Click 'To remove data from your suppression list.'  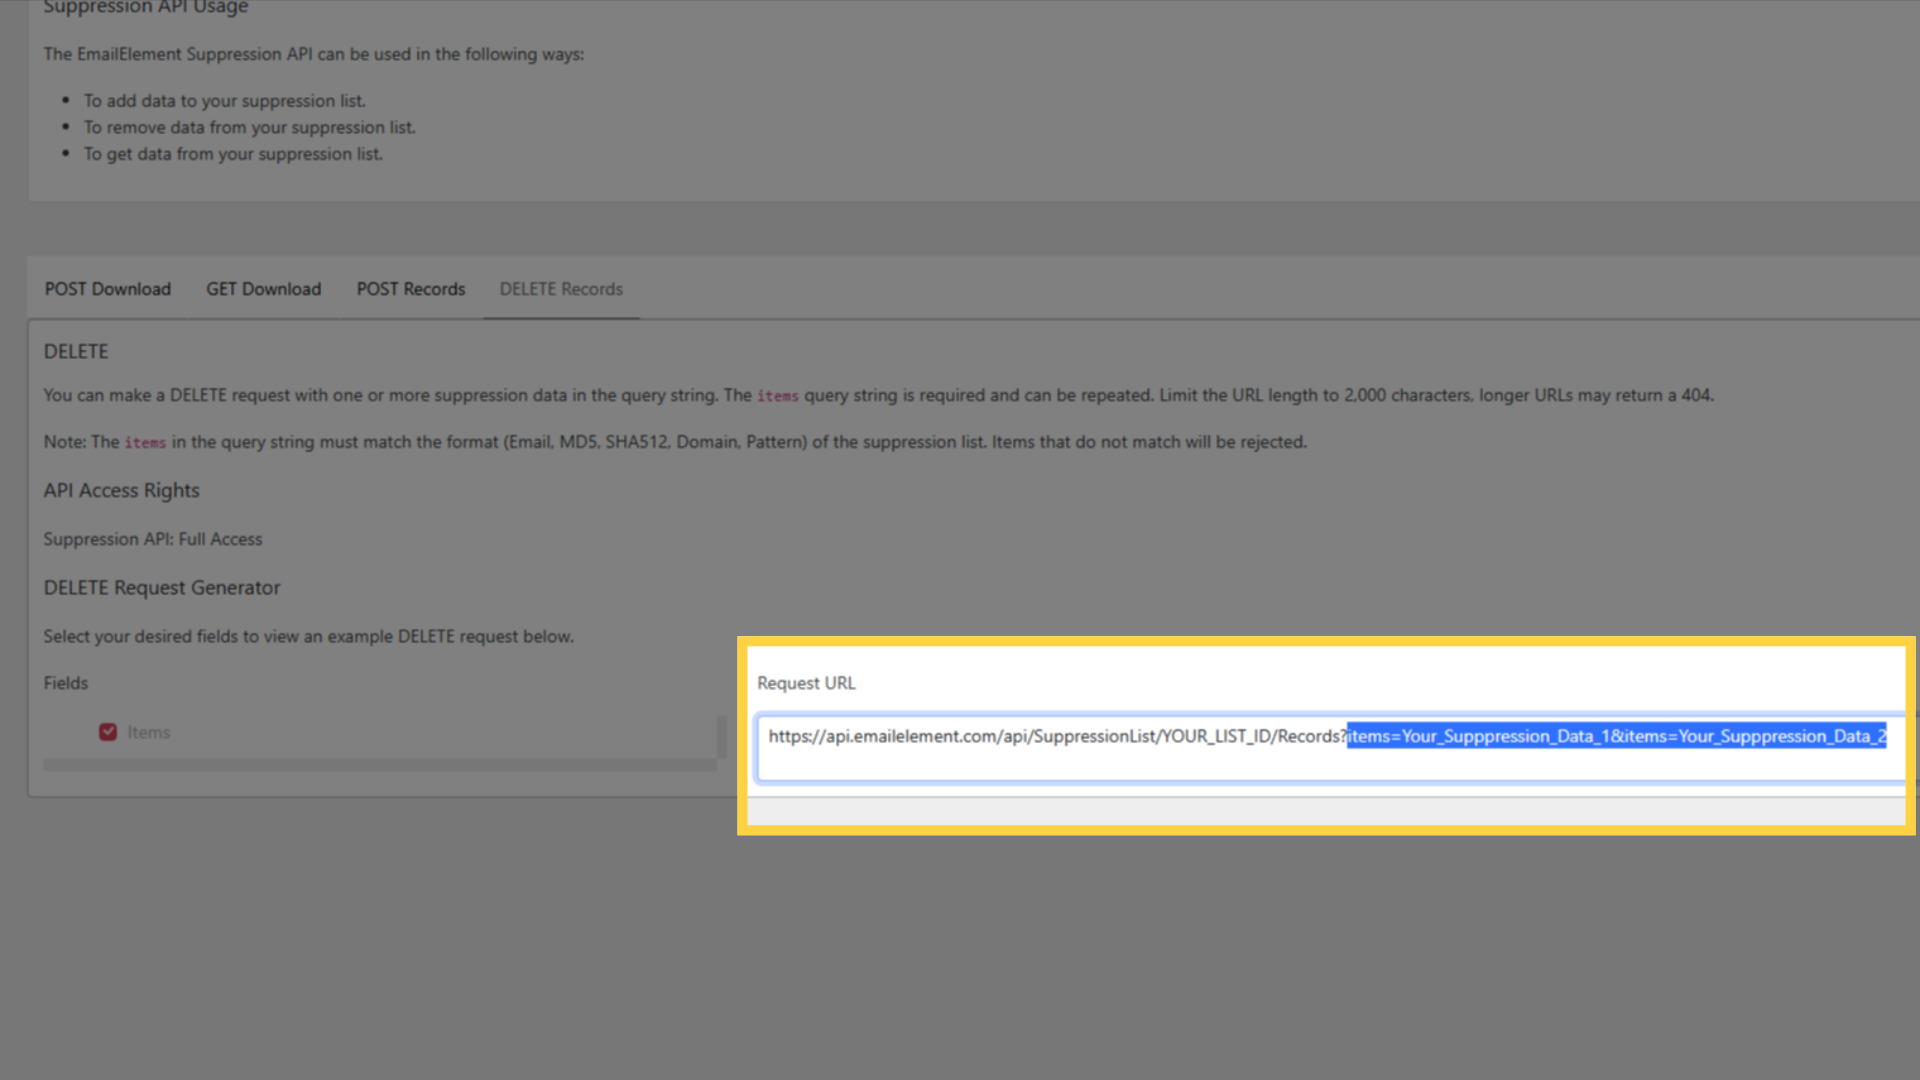pyautogui.click(x=250, y=128)
